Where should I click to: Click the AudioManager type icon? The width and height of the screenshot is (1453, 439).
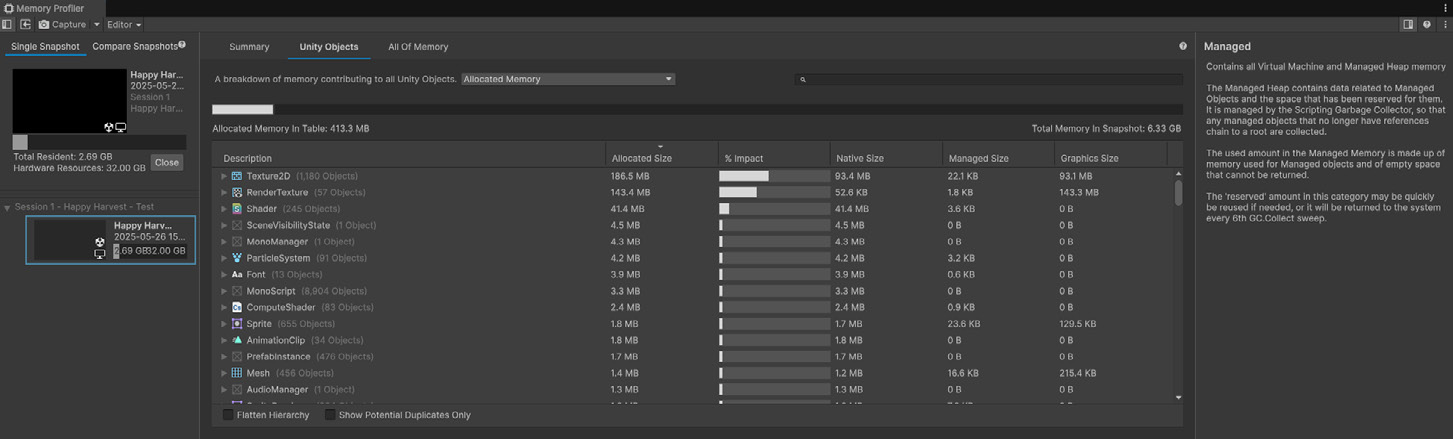tap(237, 389)
